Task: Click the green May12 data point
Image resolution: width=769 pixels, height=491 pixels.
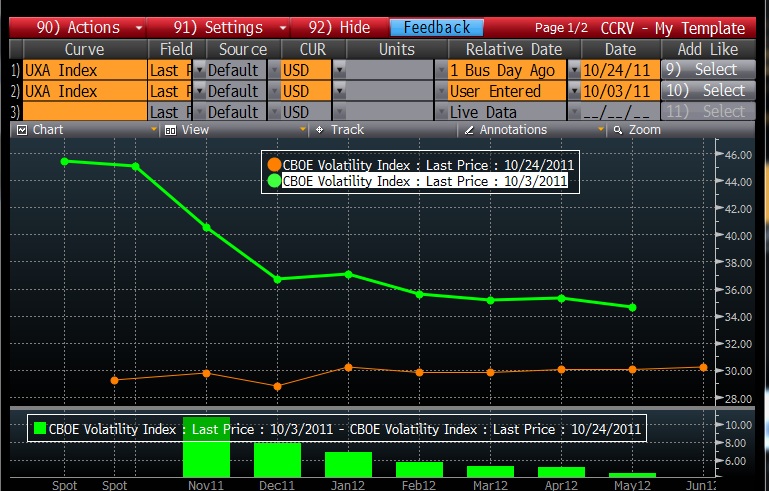Action: tap(633, 308)
